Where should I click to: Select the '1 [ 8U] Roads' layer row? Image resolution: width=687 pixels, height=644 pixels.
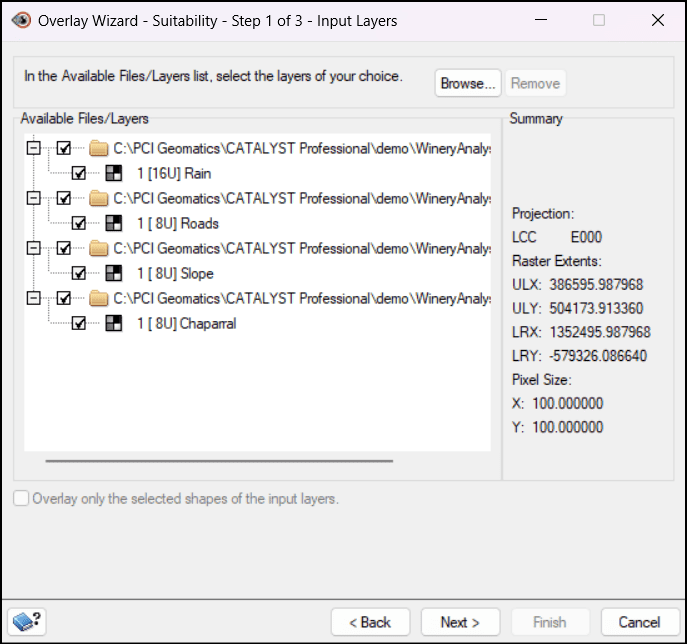(x=177, y=223)
